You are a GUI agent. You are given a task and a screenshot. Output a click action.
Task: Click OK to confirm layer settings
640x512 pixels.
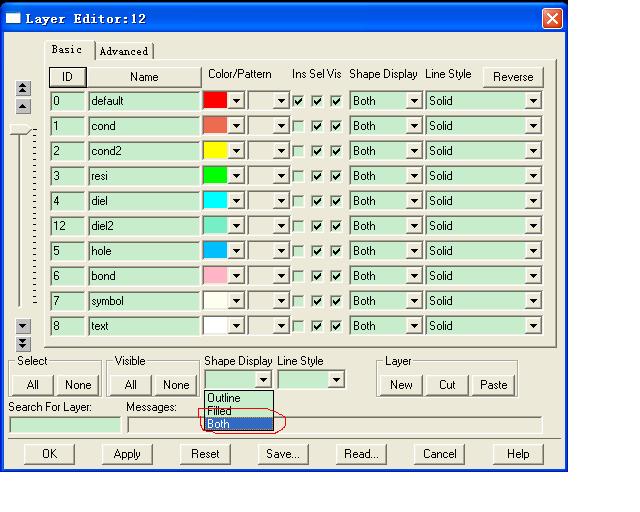pyautogui.click(x=49, y=454)
